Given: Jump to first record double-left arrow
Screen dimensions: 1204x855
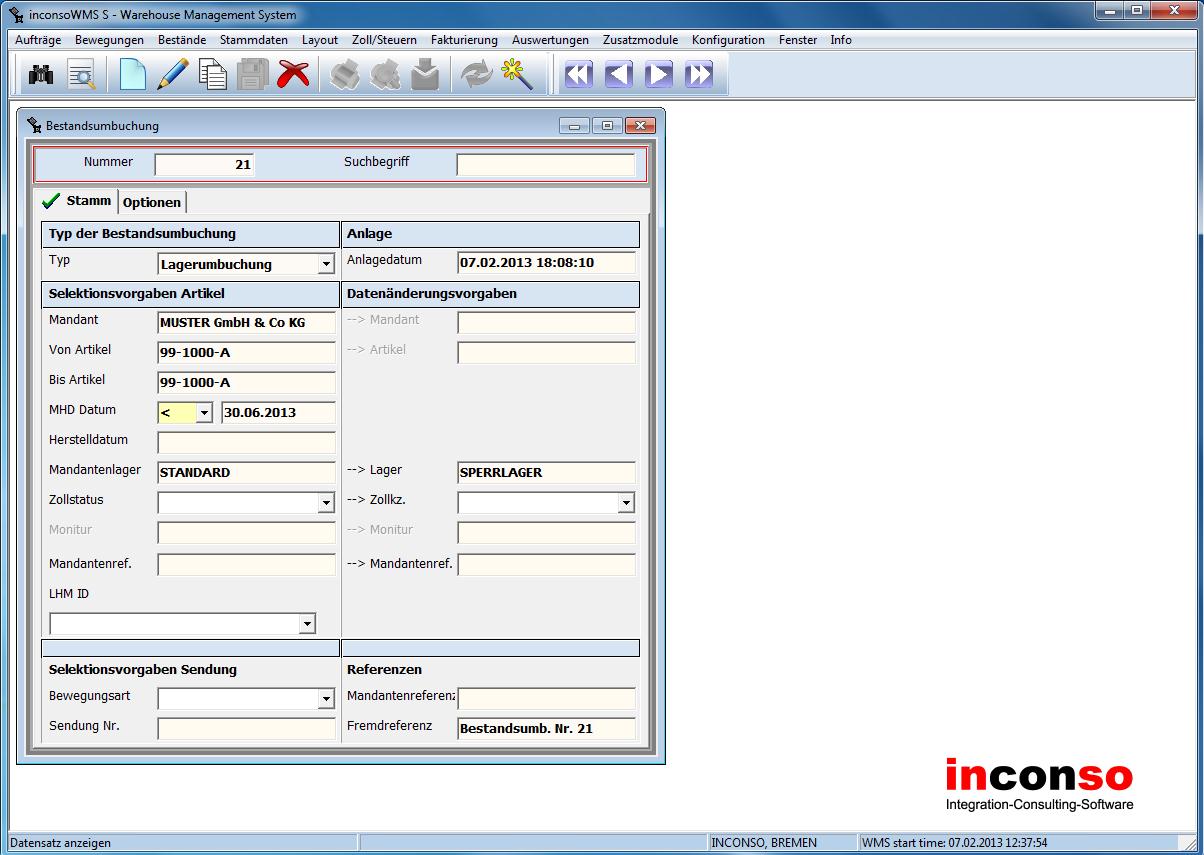Looking at the screenshot, I should [x=579, y=75].
